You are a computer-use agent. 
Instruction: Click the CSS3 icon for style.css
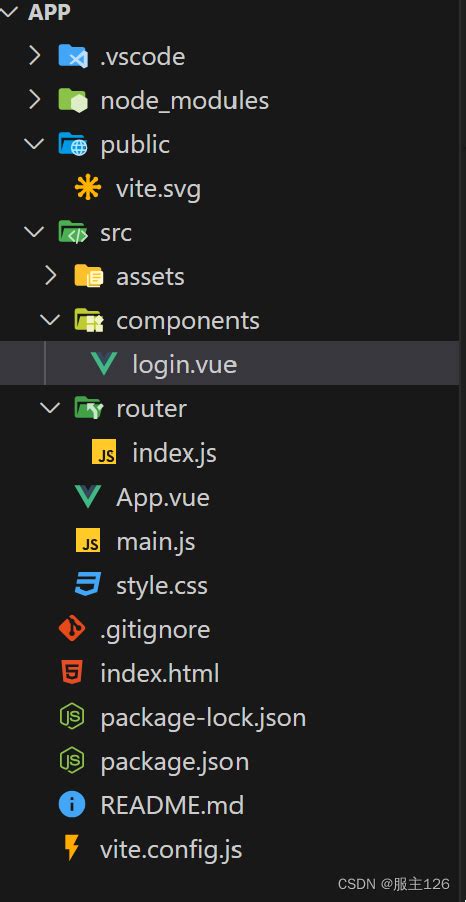[88, 584]
